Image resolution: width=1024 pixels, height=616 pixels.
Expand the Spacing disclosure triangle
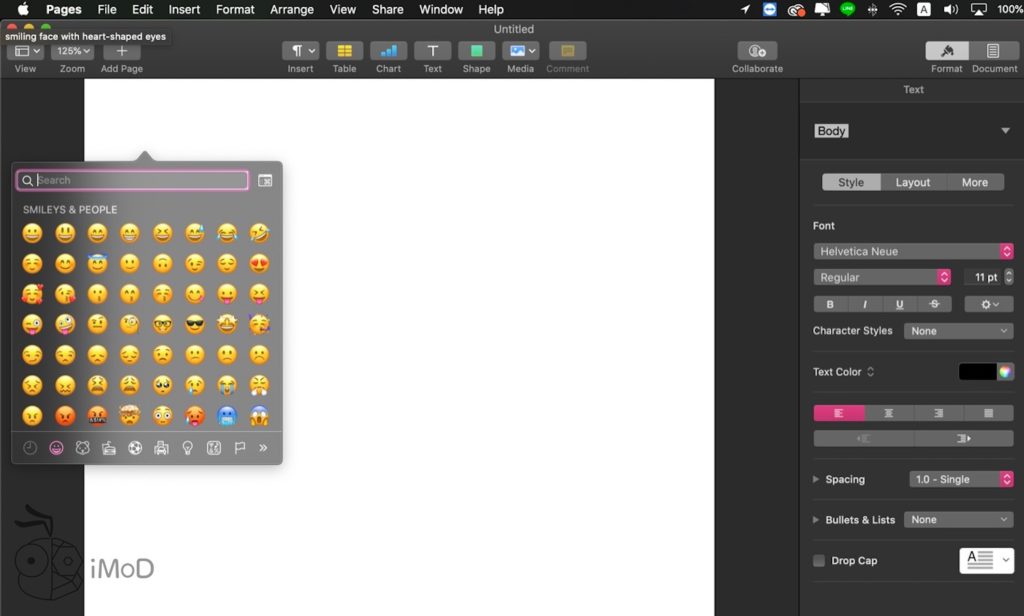pyautogui.click(x=817, y=480)
